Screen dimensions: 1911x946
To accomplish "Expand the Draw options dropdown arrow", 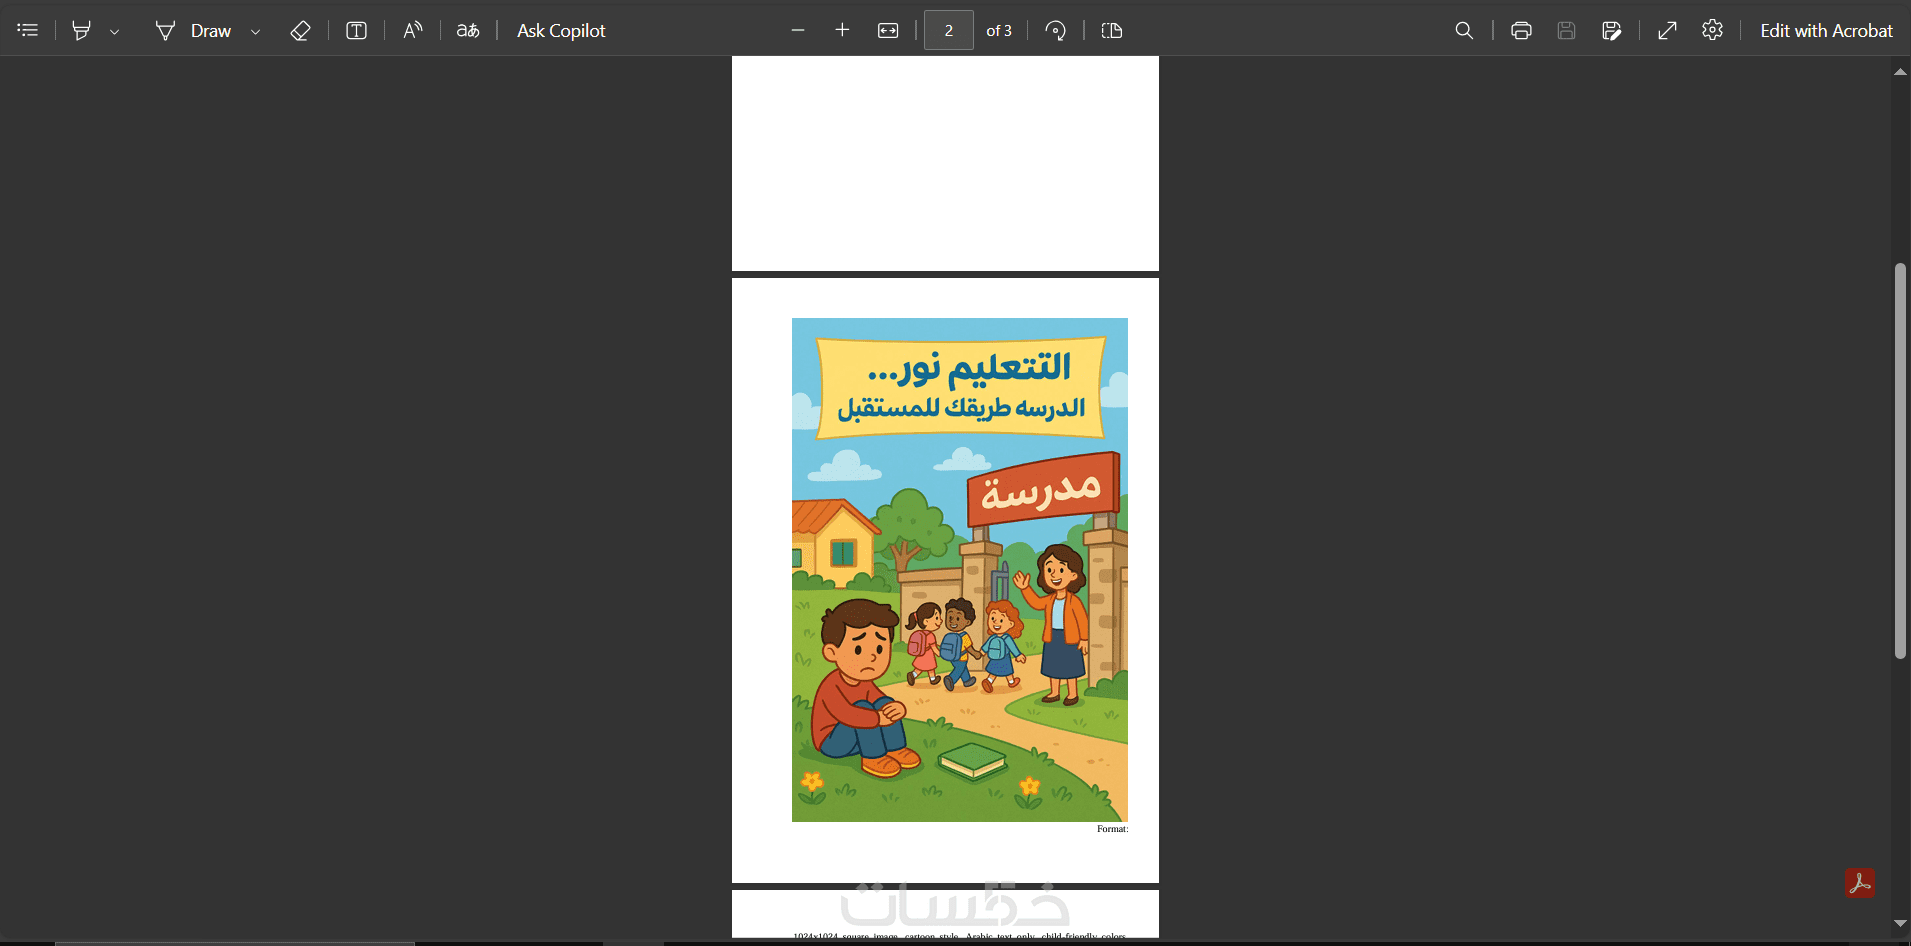I will [256, 31].
